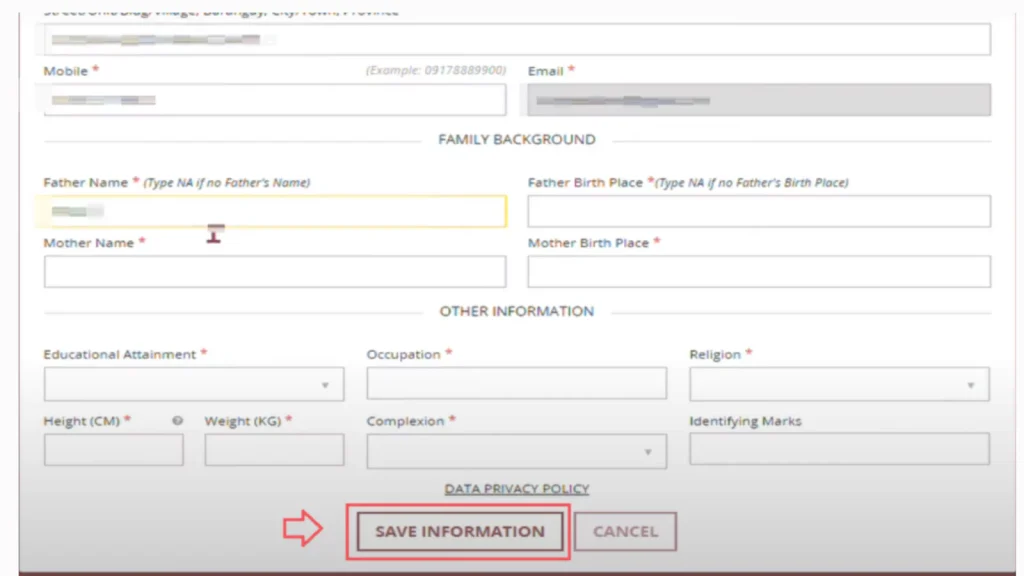The width and height of the screenshot is (1024, 576).
Task: Click the Mother Birth Place field
Action: pos(758,271)
